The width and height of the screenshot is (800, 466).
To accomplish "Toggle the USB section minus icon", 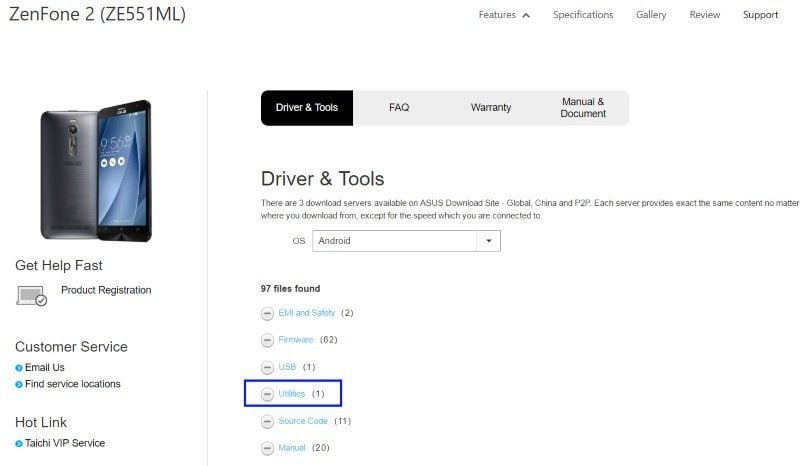I will [267, 367].
